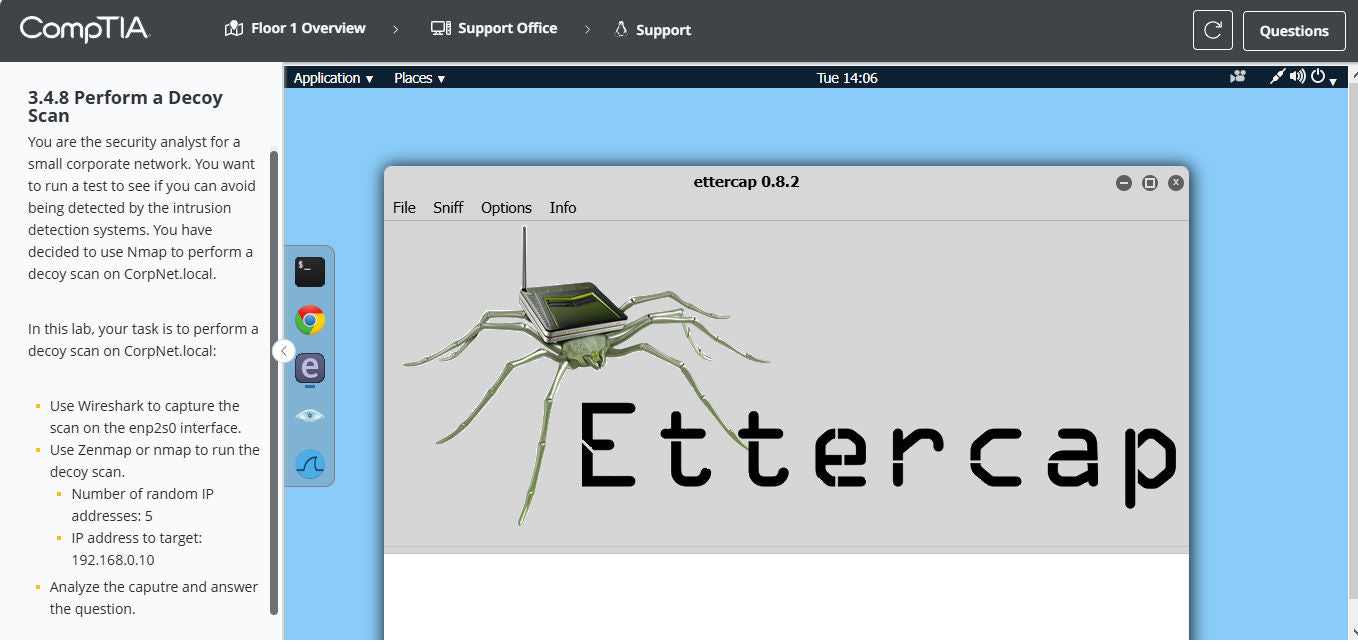Click the CompTIA logo
Screen dimensions: 1358x641
tap(85, 30)
